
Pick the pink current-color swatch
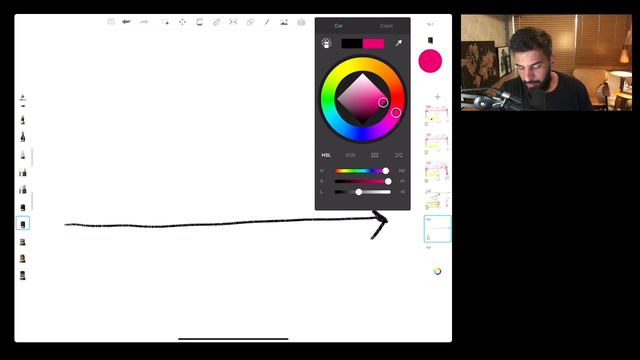click(x=373, y=43)
